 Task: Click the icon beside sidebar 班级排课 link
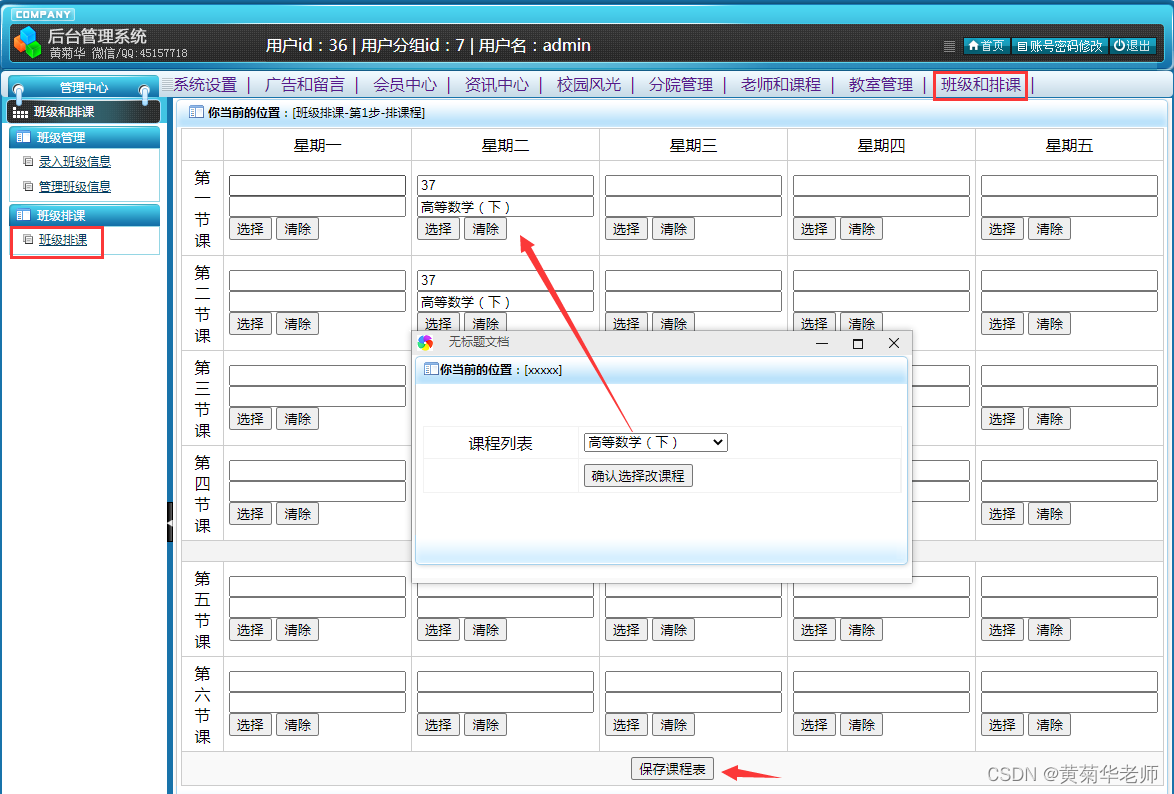[x=28, y=240]
